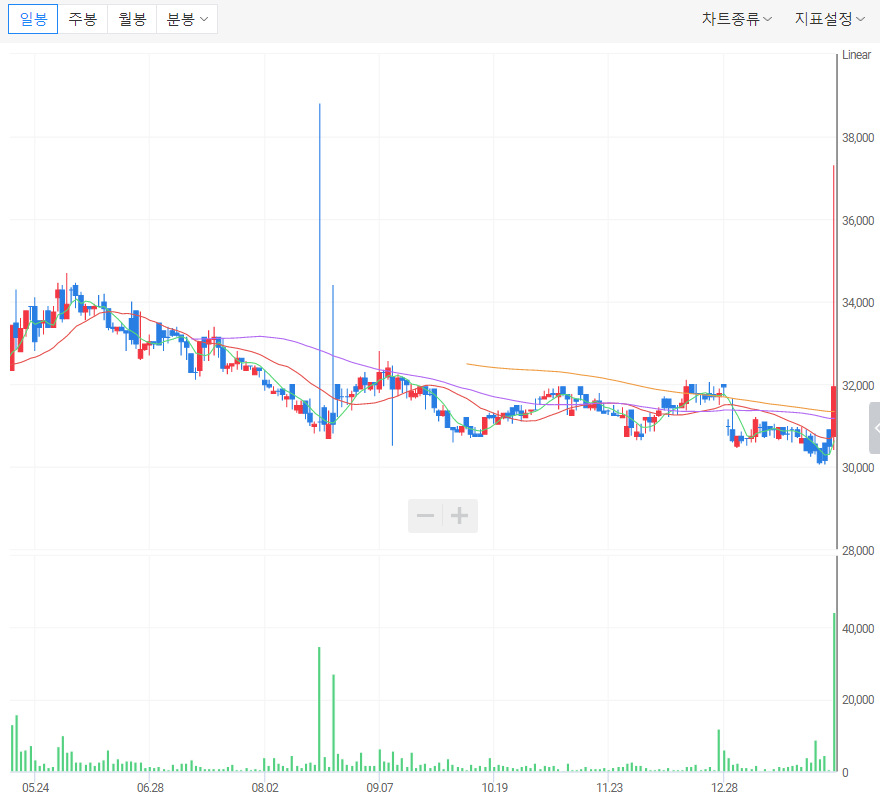Click the 10.19 date label
The image size is (880, 796).
pos(494,788)
